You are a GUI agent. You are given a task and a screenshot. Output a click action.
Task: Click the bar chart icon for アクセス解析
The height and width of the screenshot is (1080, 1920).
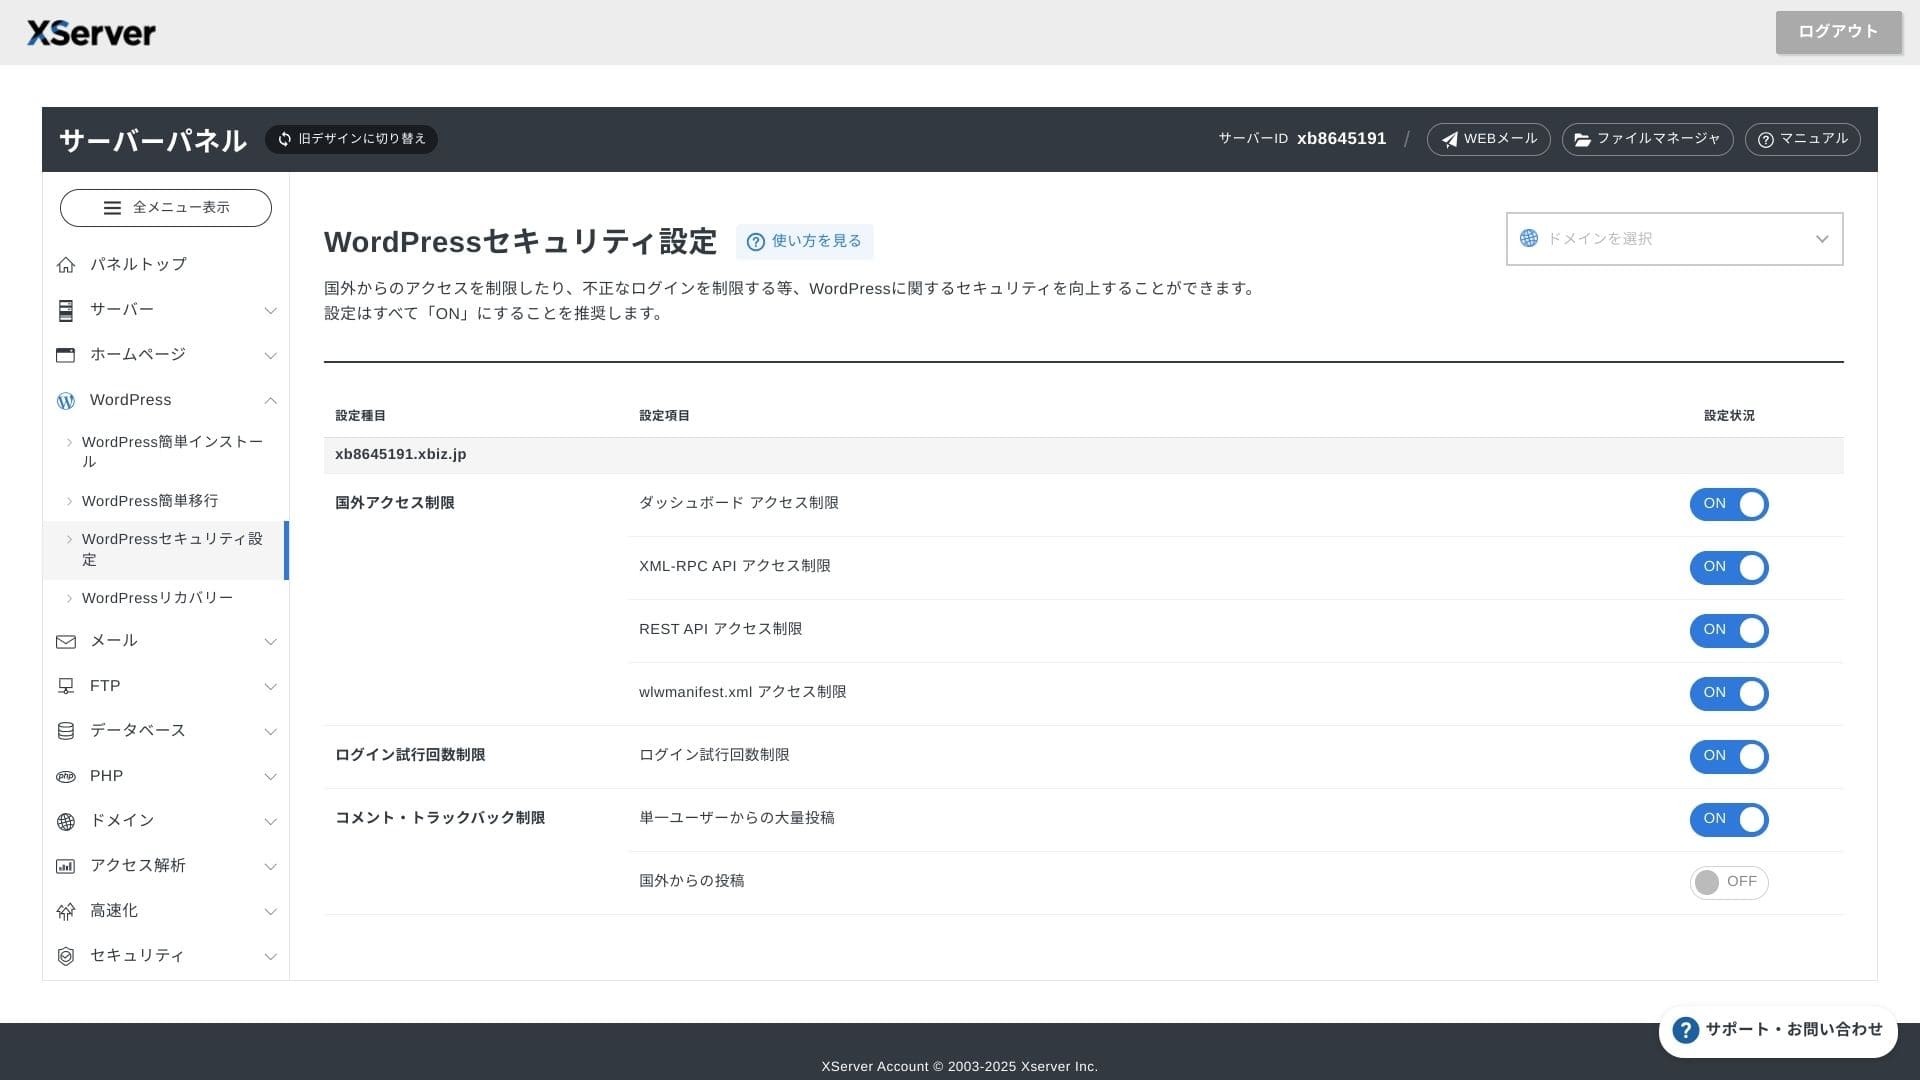pos(66,867)
